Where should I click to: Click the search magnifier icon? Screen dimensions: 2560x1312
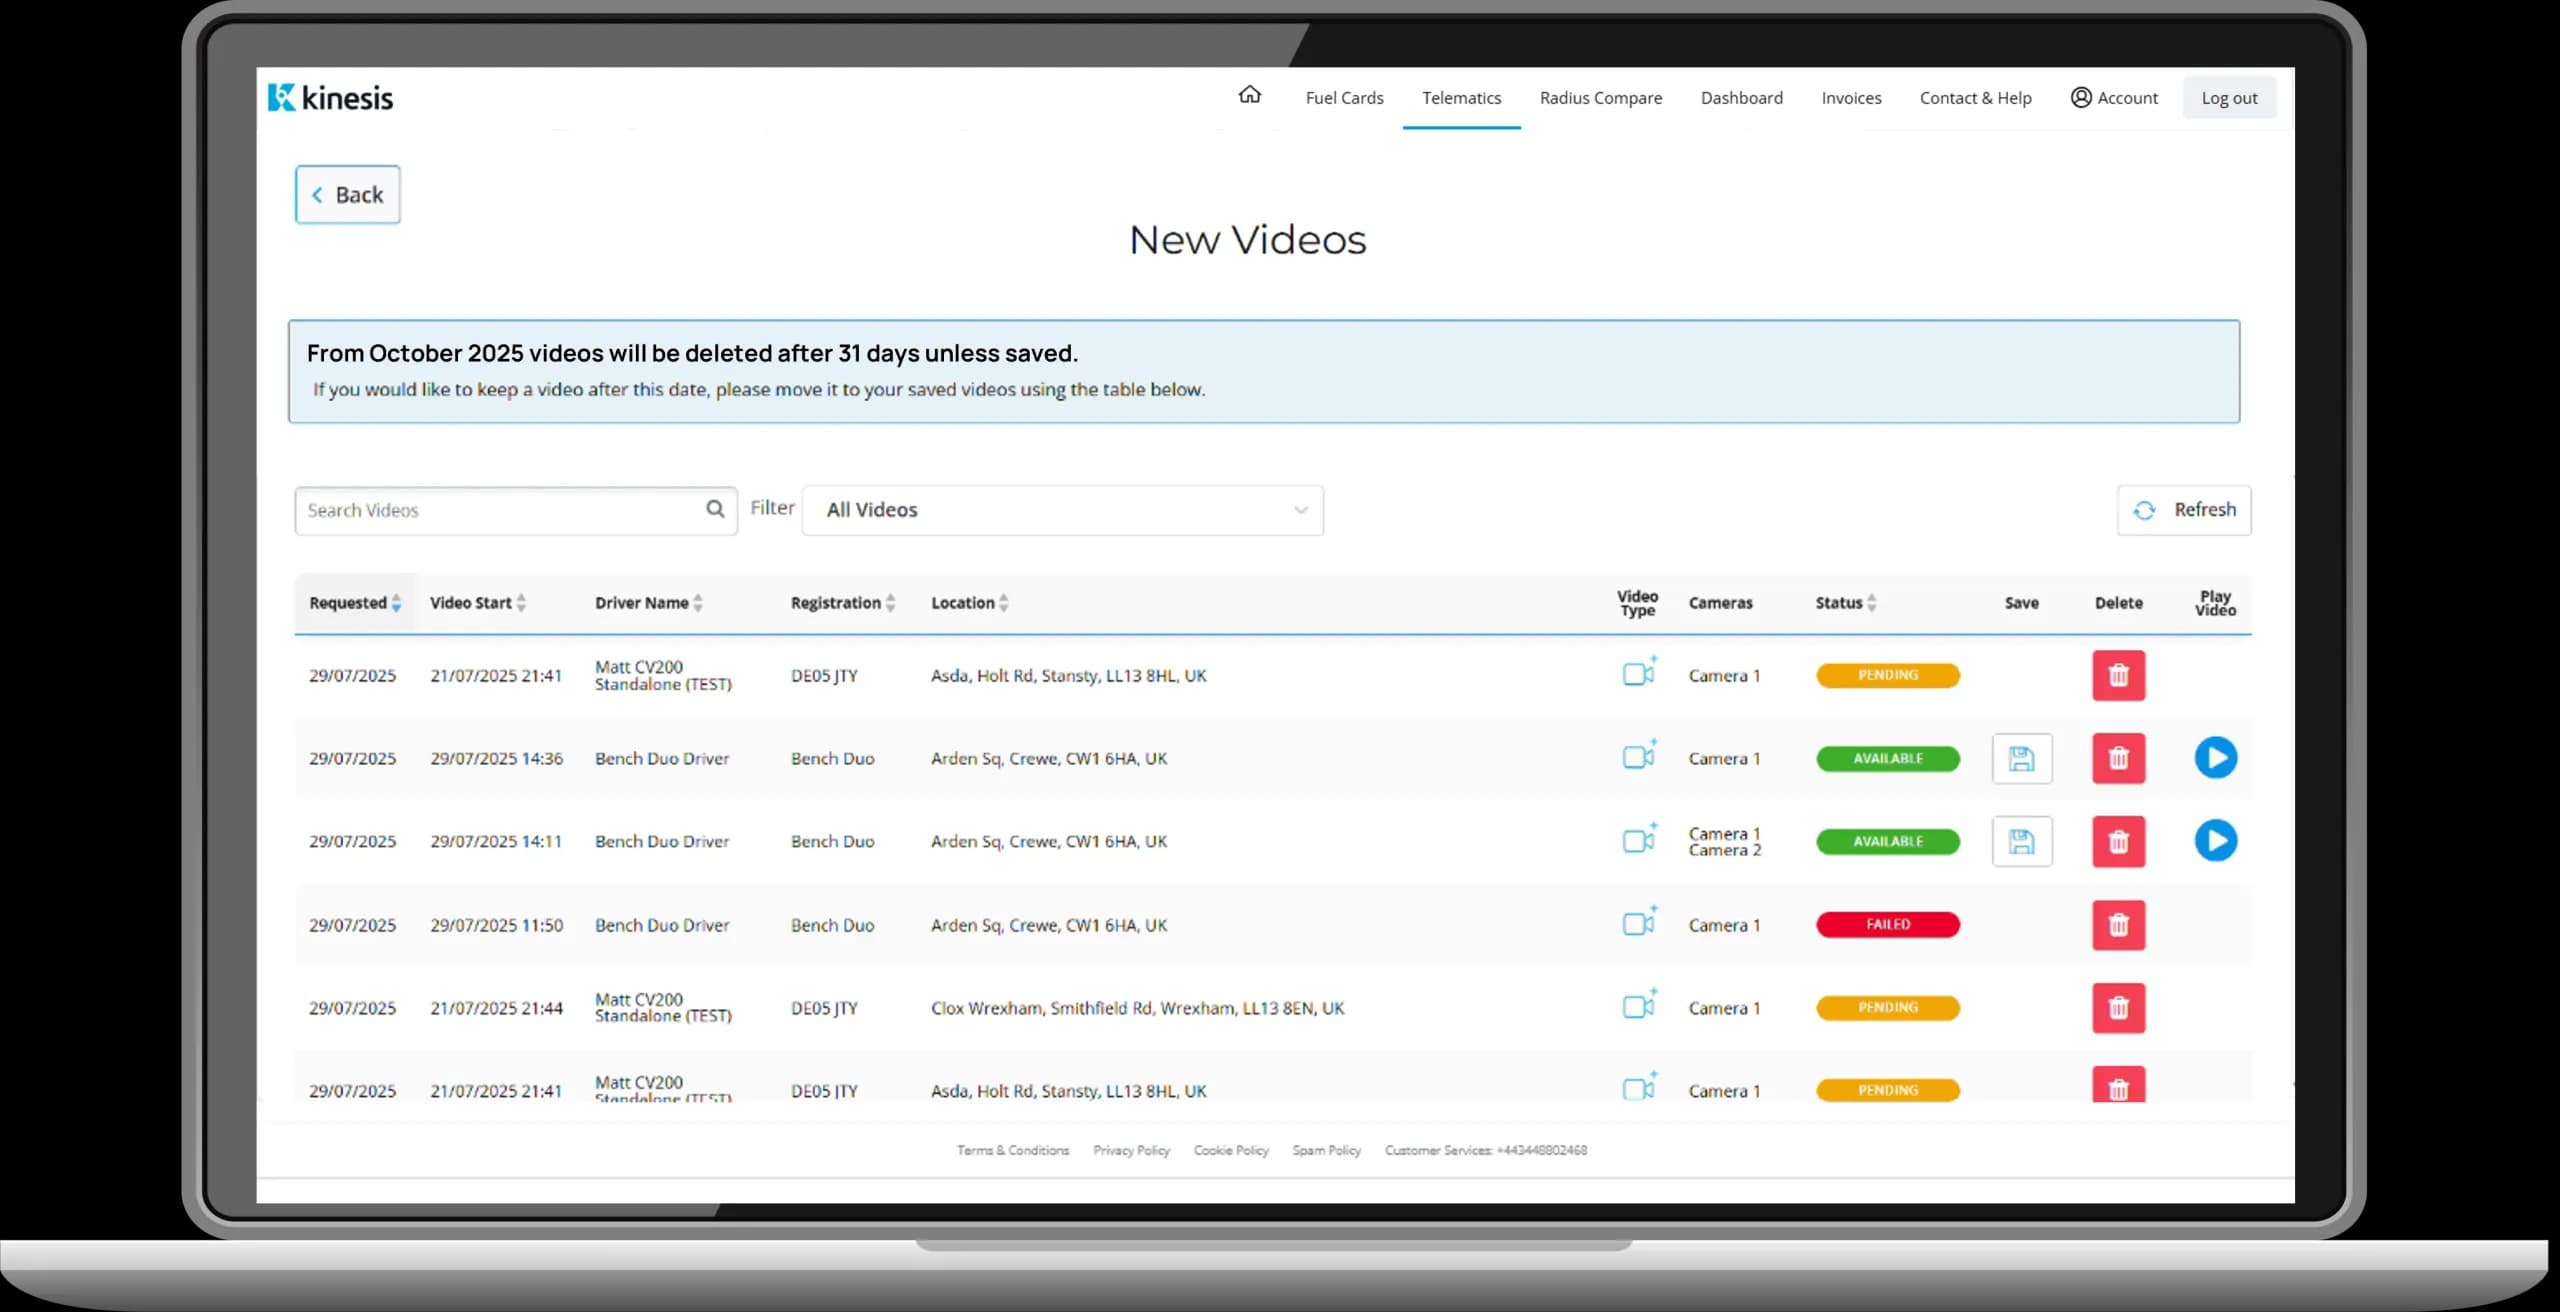point(715,509)
